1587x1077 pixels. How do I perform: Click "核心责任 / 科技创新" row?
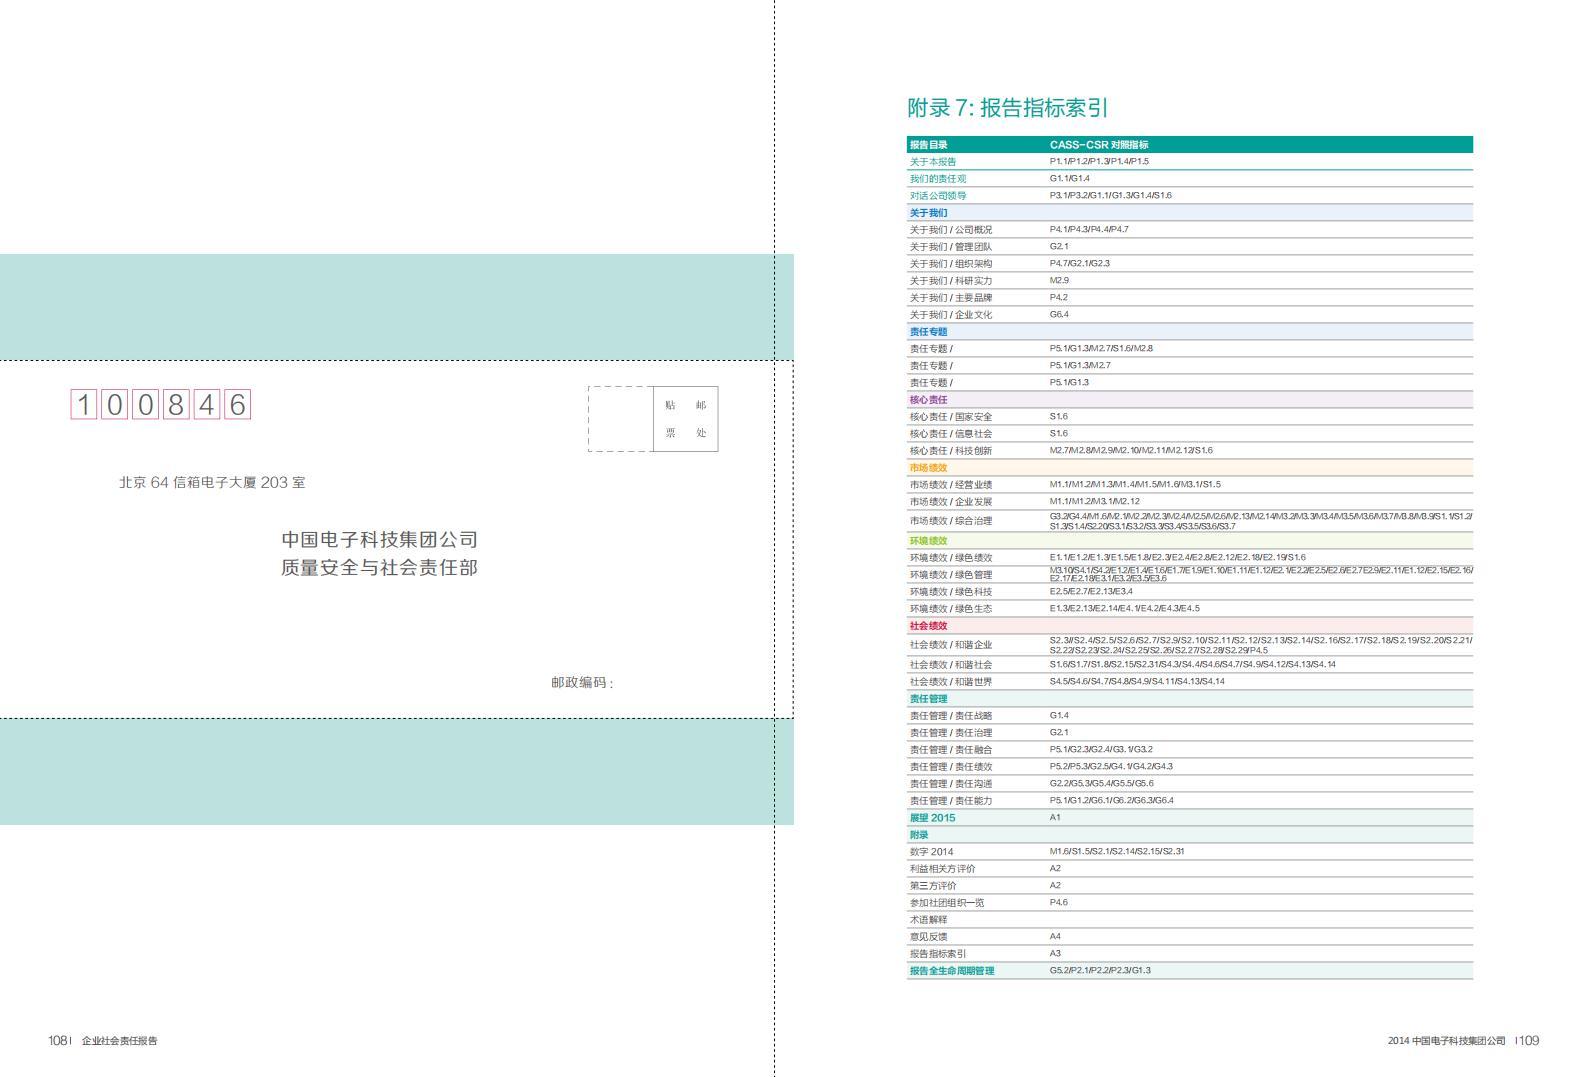click(1190, 451)
